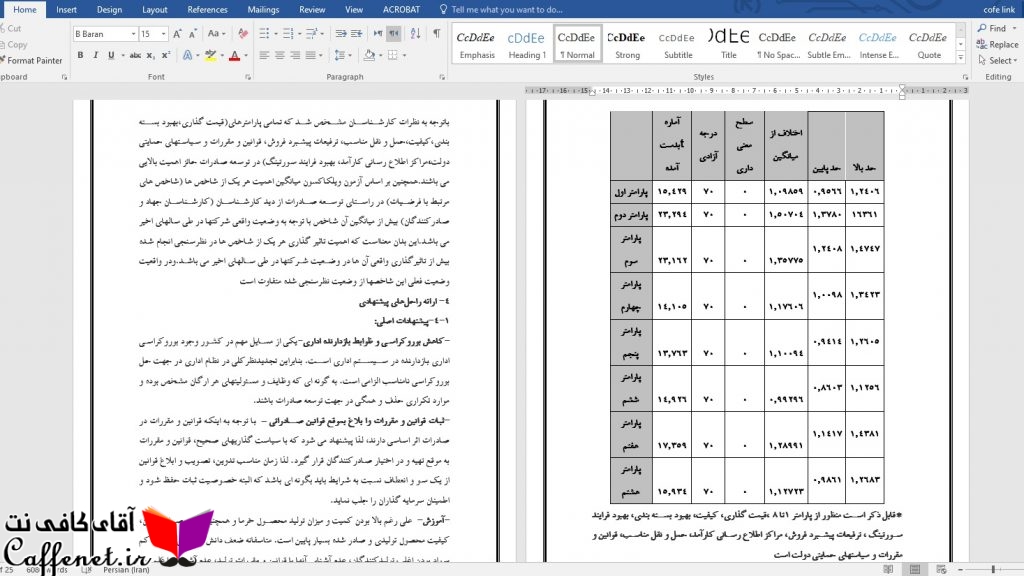The width and height of the screenshot is (1024, 576).
Task: Apply the Subtitle style
Action: 678,44
